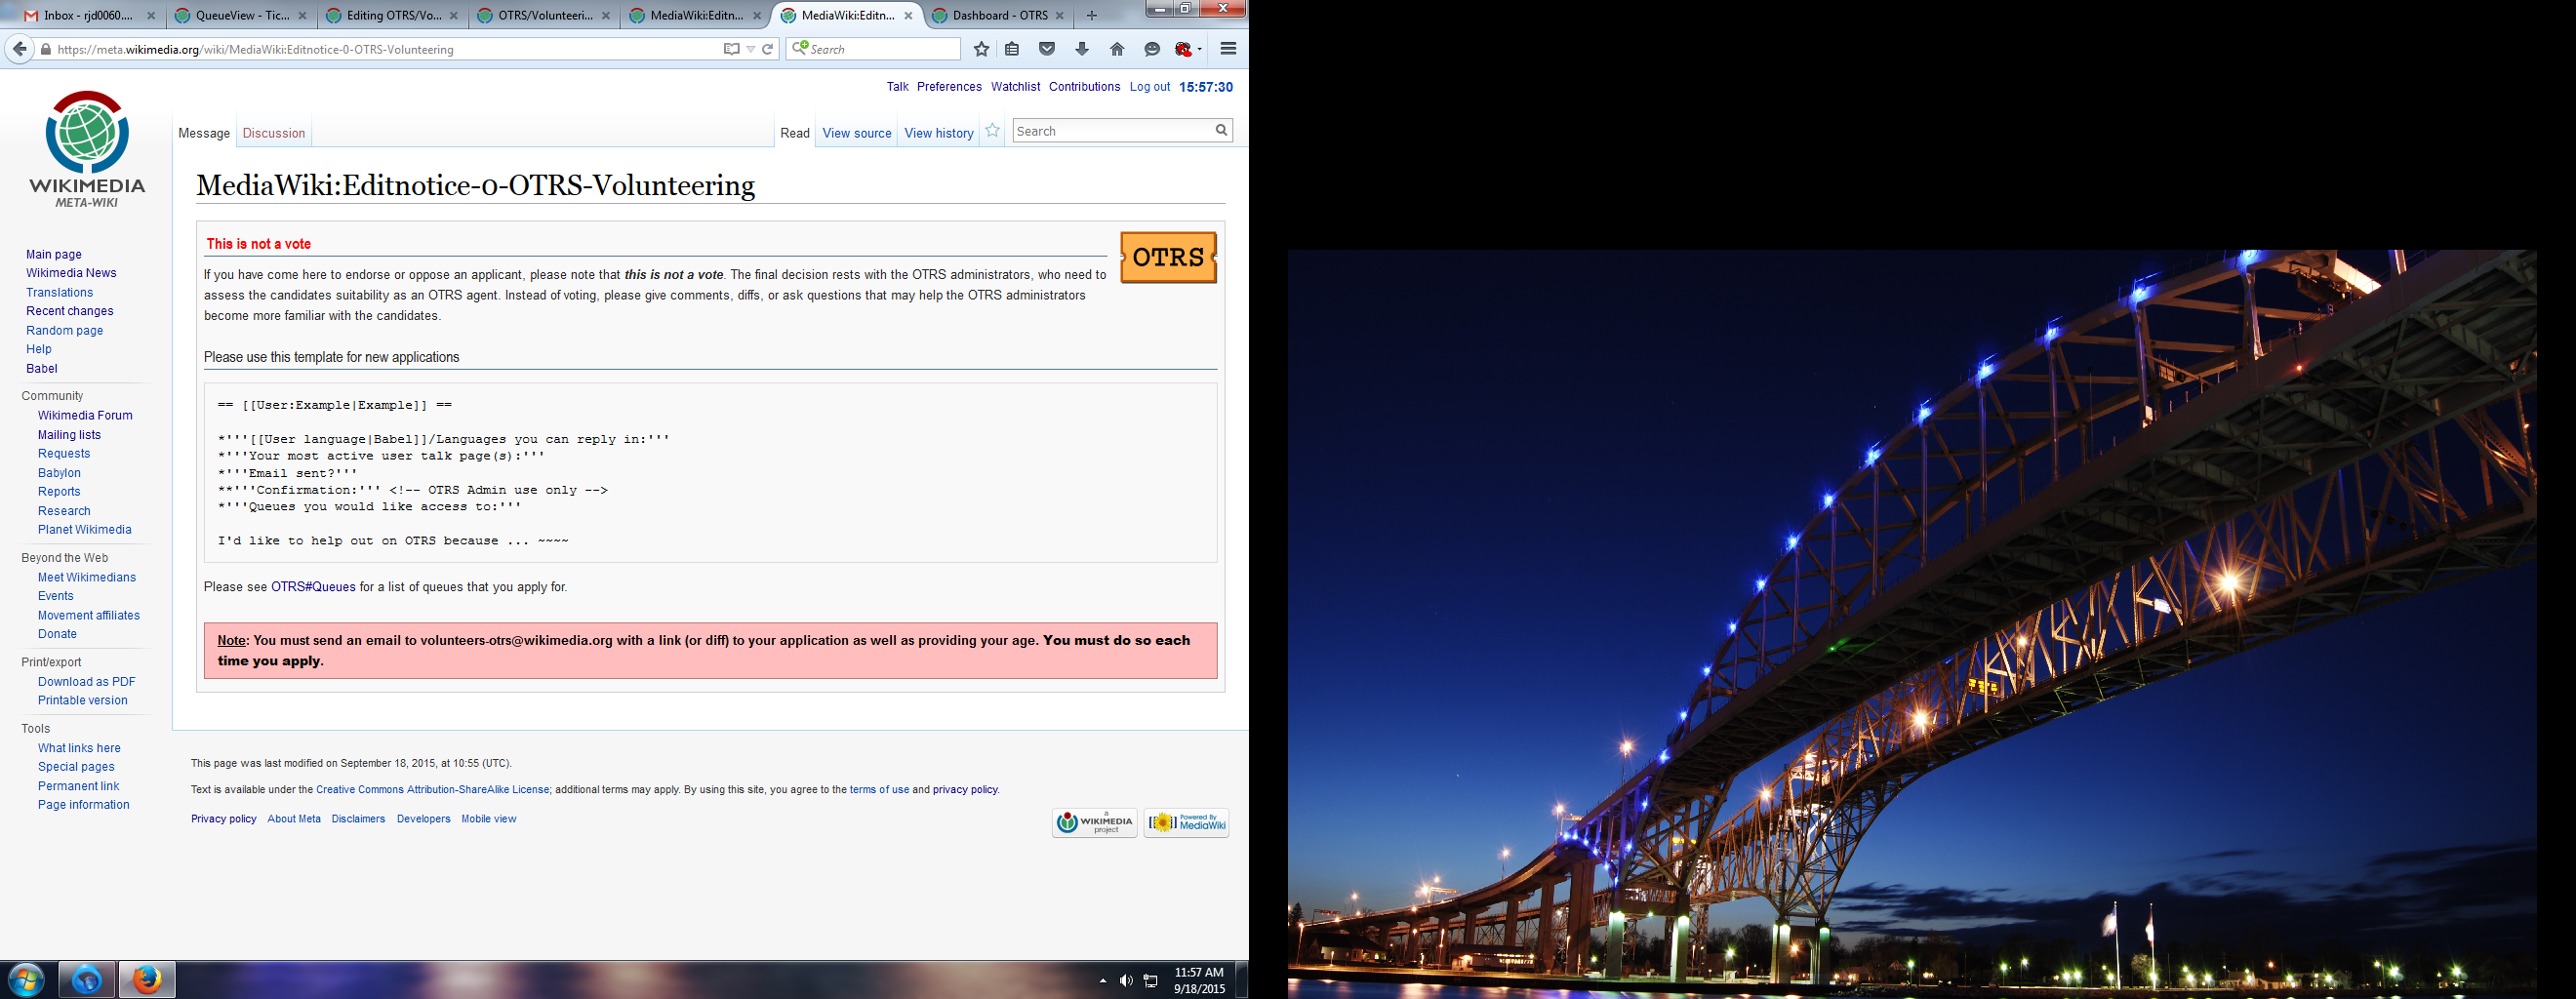Open the Babel sidebar link
This screenshot has height=999, width=2576.
[x=42, y=368]
